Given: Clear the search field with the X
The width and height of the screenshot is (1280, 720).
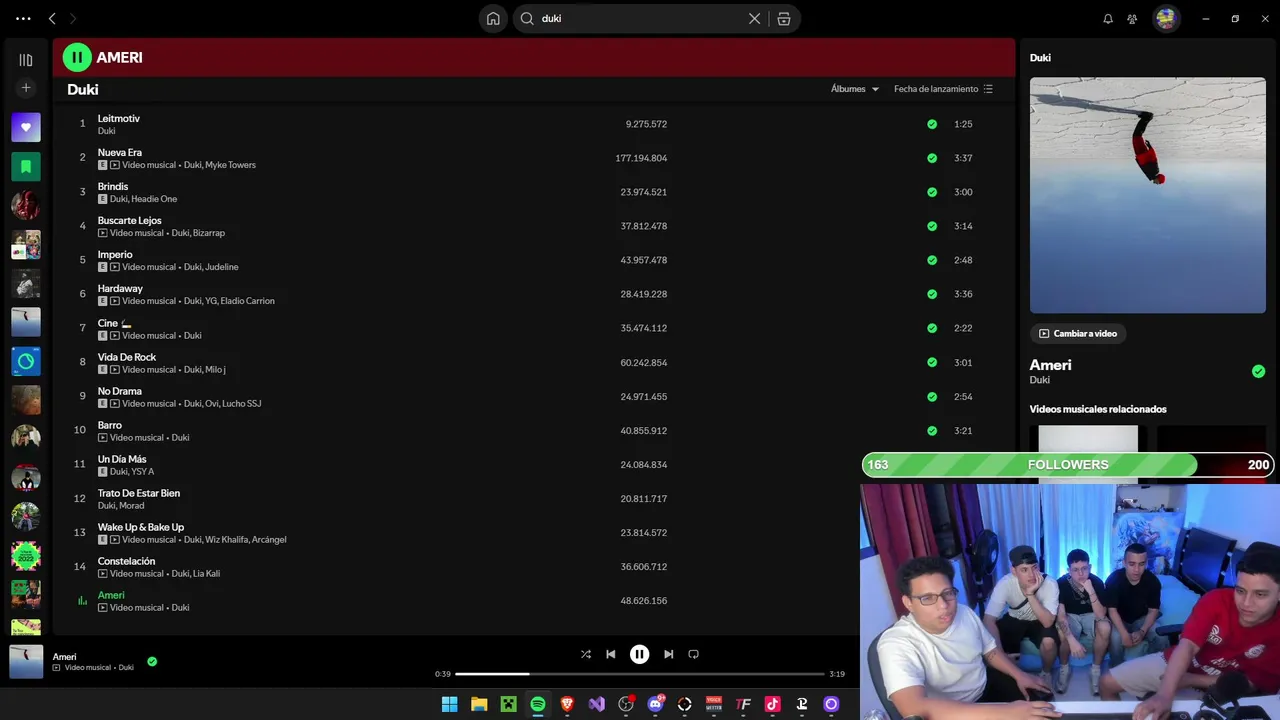Looking at the screenshot, I should [755, 18].
